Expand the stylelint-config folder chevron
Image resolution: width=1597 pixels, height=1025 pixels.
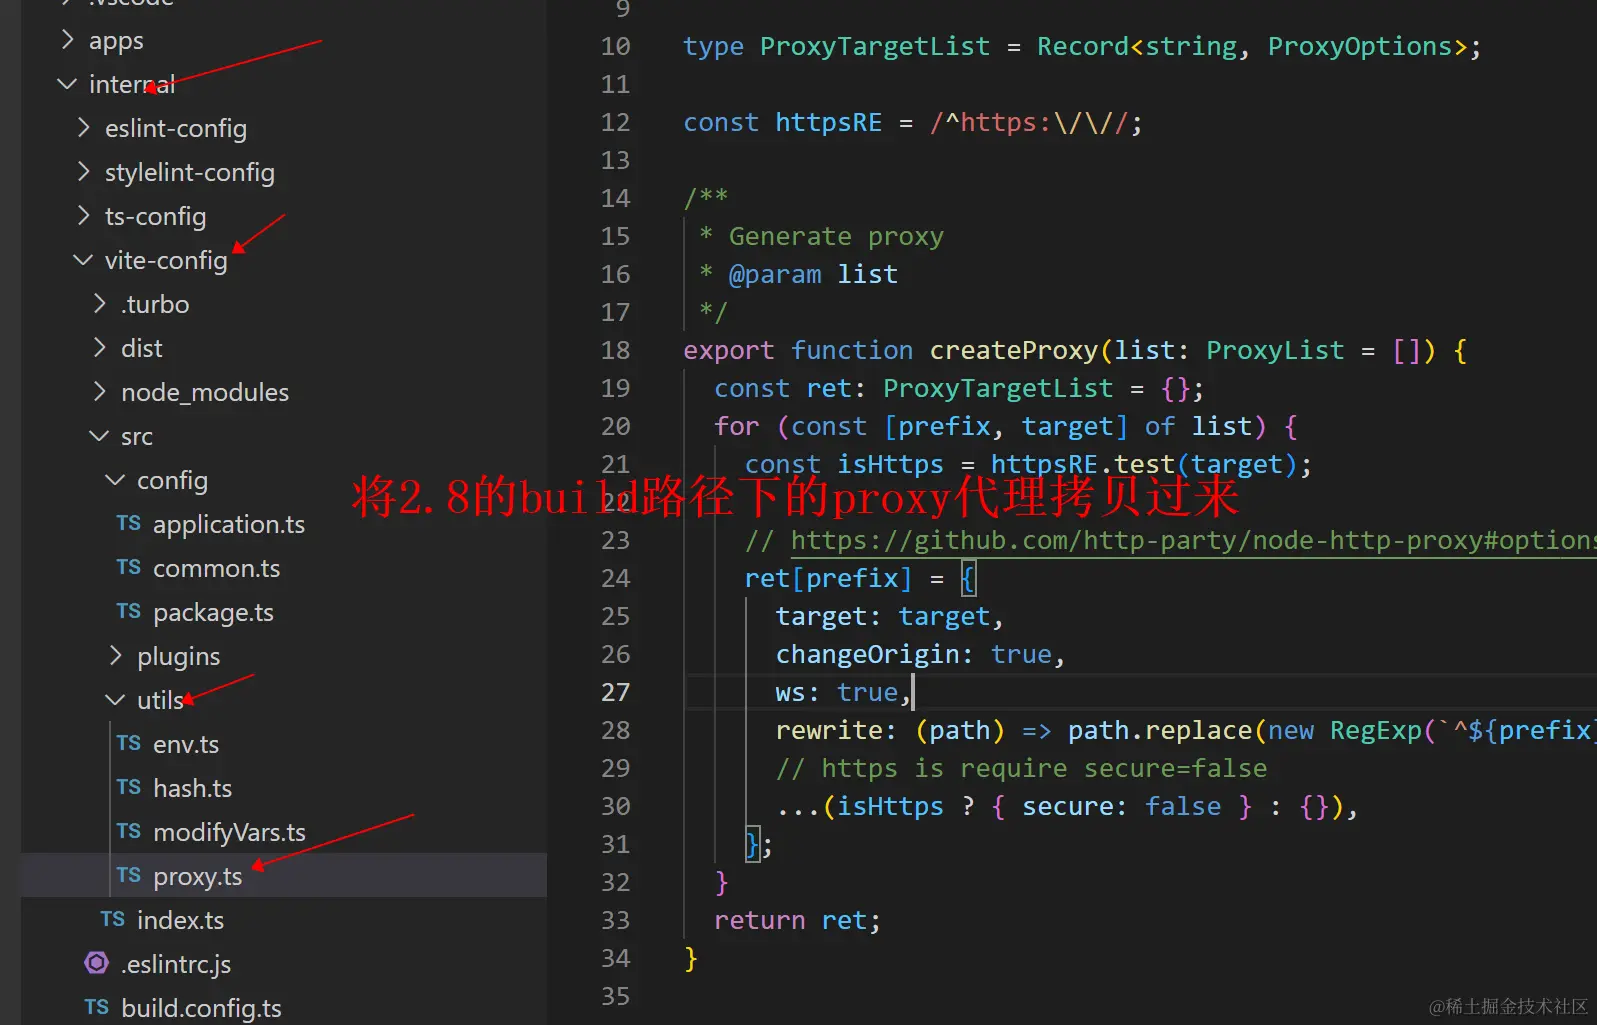(x=83, y=172)
